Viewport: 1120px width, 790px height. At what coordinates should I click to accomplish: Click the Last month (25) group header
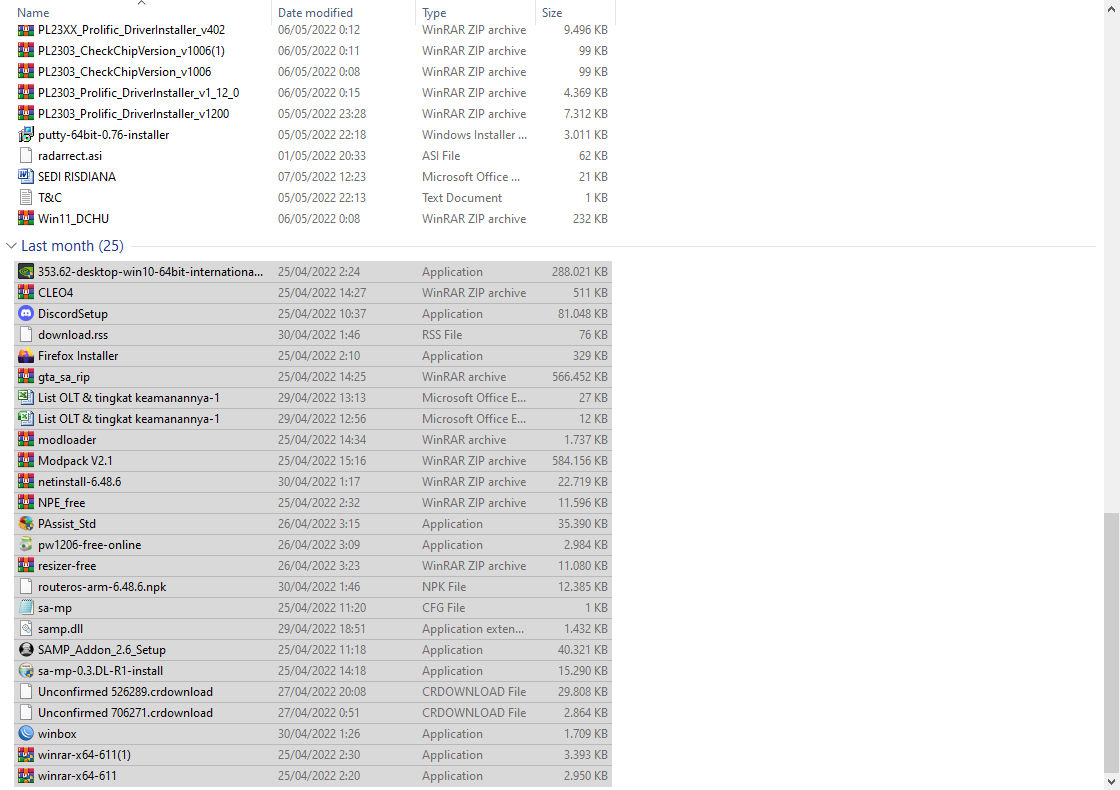(x=72, y=246)
